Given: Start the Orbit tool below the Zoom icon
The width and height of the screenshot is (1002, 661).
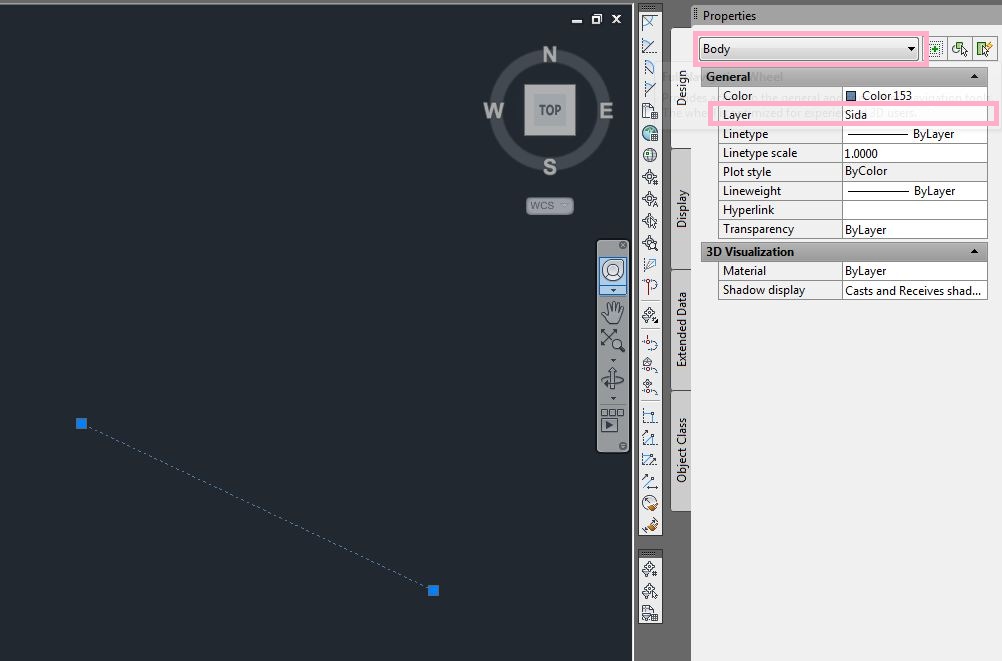Looking at the screenshot, I should click(x=613, y=380).
